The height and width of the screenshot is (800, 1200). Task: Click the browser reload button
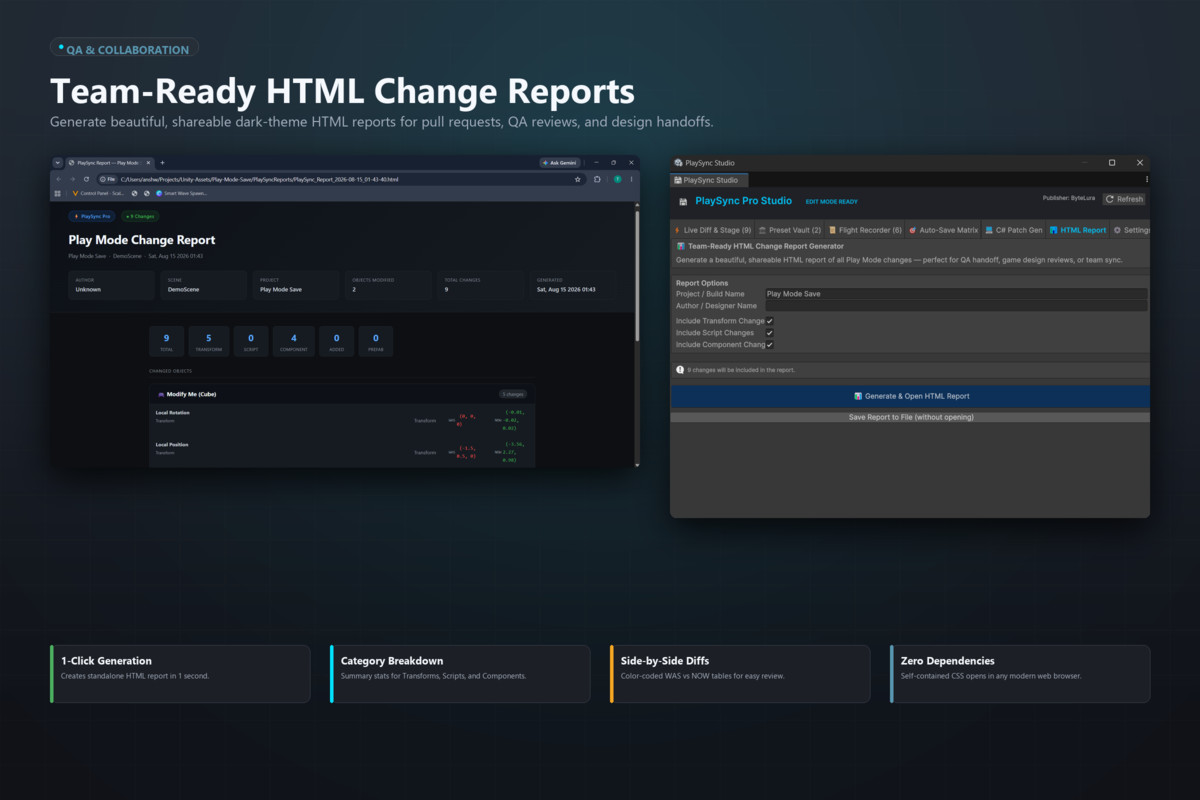[x=84, y=179]
